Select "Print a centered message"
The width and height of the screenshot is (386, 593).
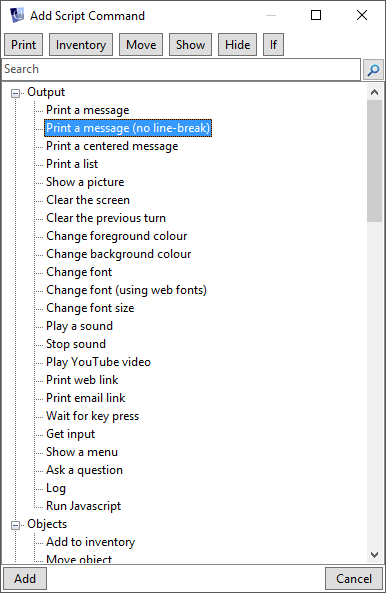(112, 146)
